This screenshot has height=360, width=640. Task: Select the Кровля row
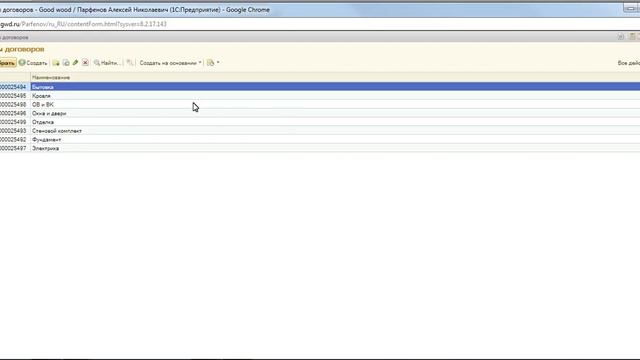(335, 96)
